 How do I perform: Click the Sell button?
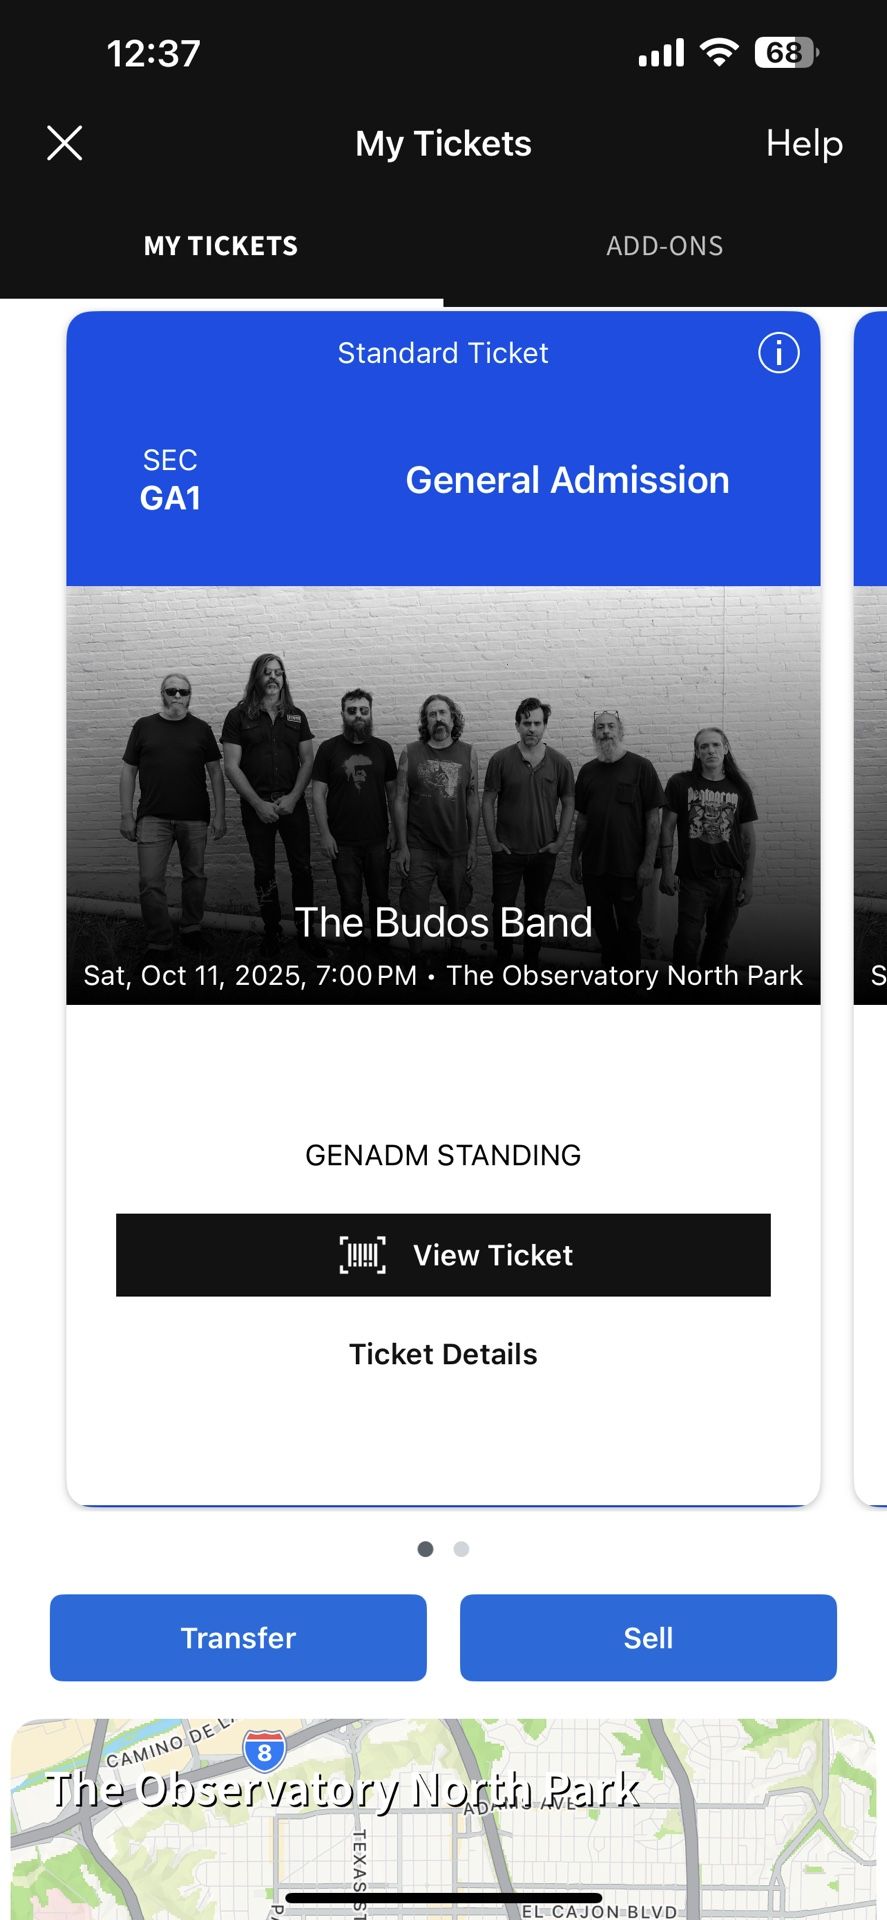(648, 1638)
